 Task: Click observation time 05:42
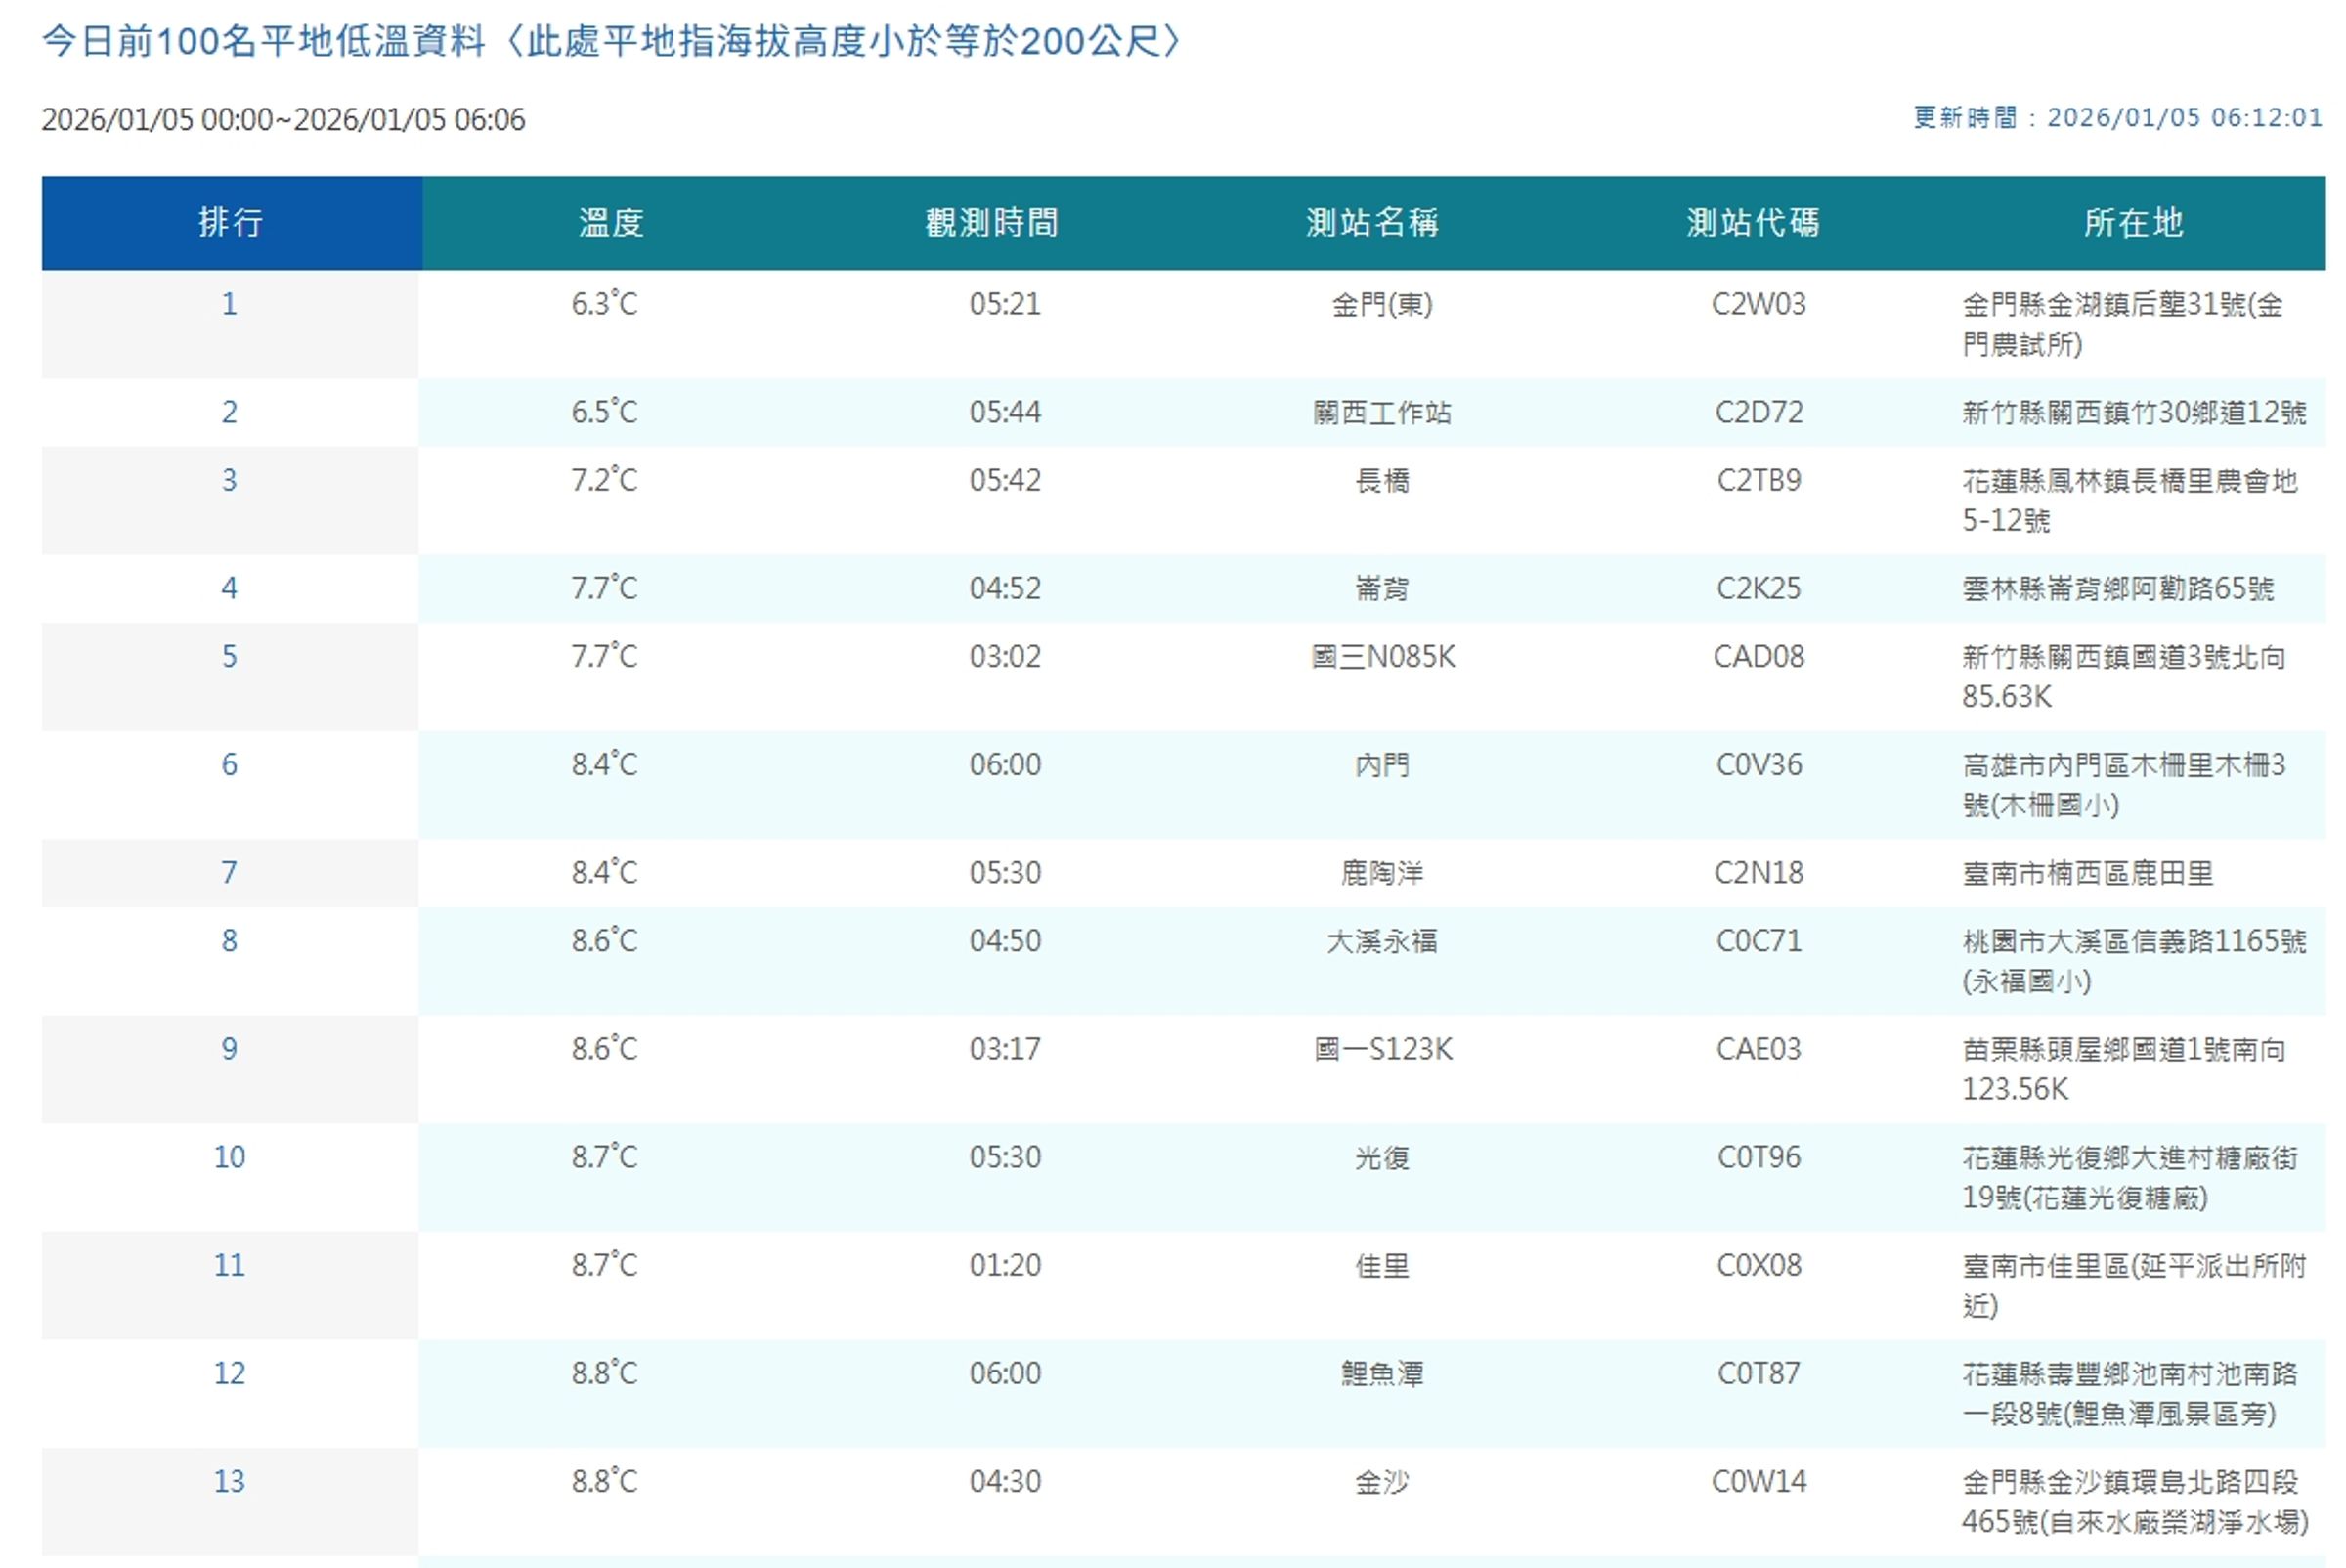pyautogui.click(x=1005, y=481)
